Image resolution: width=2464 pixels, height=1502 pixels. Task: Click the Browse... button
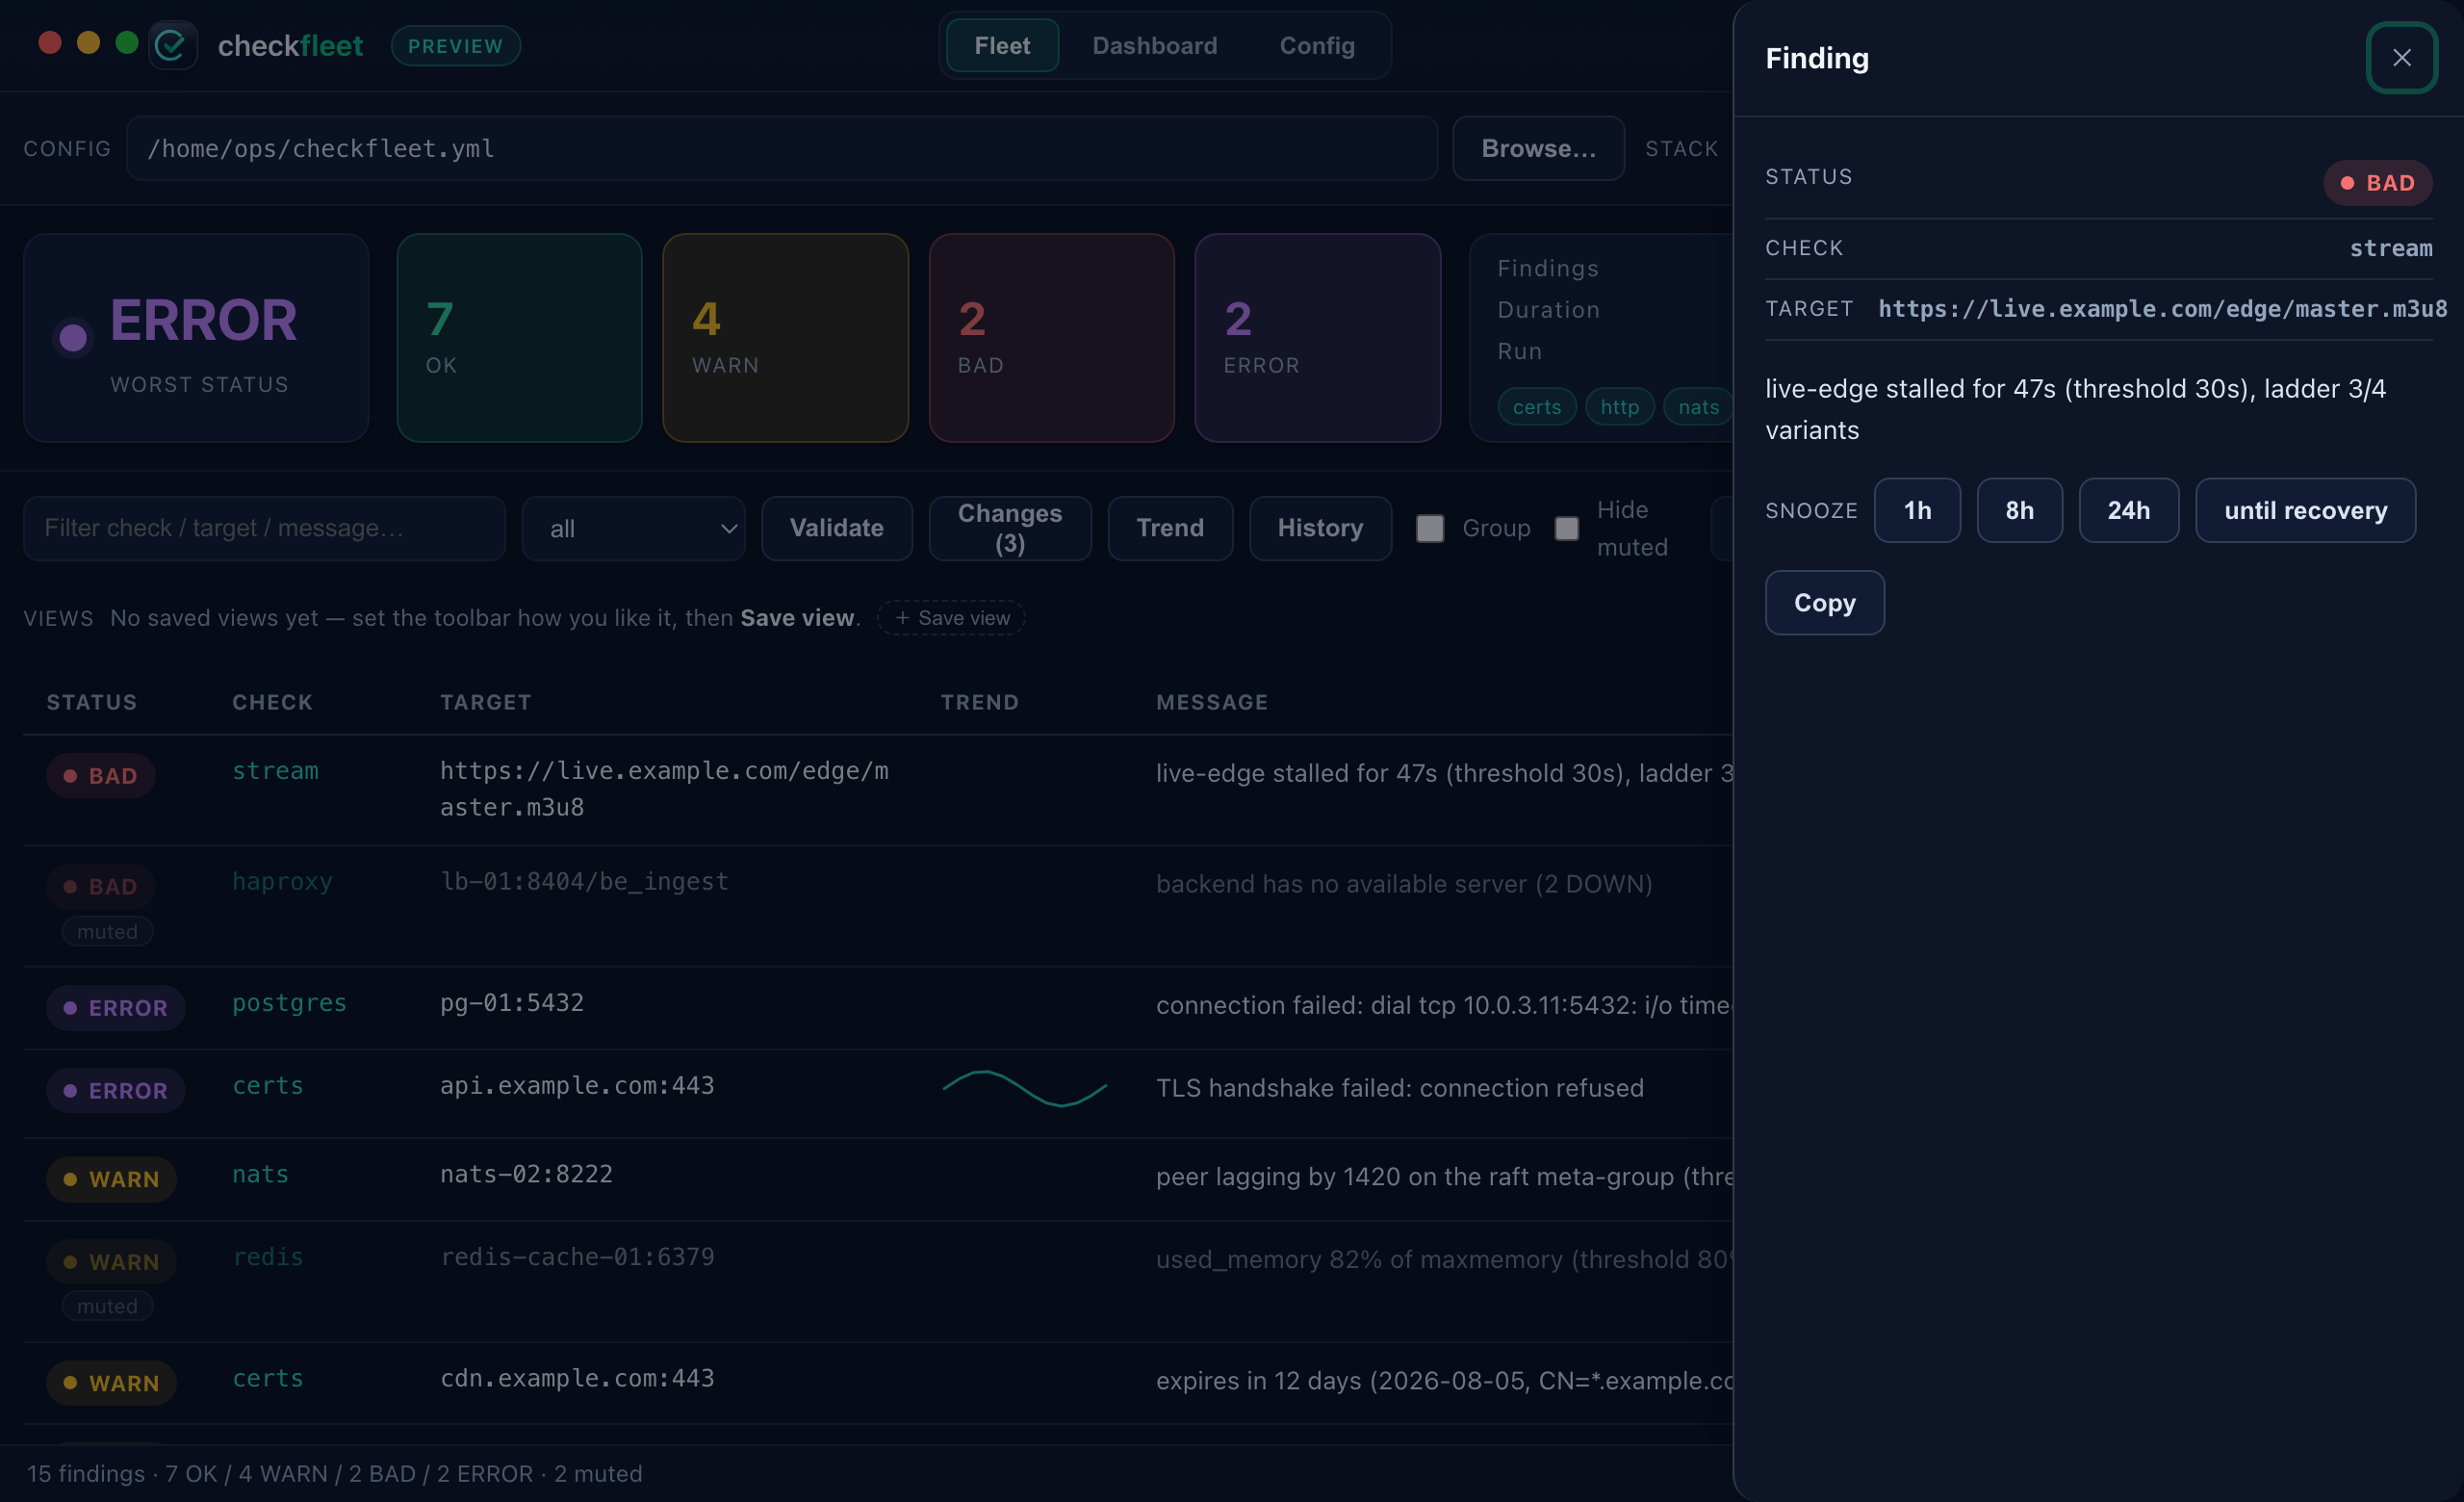point(1538,148)
